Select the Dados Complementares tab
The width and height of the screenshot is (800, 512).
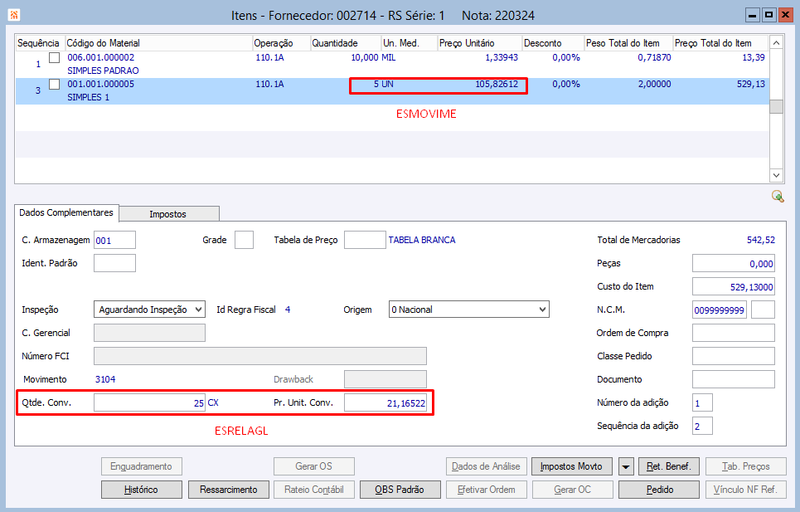coord(66,213)
